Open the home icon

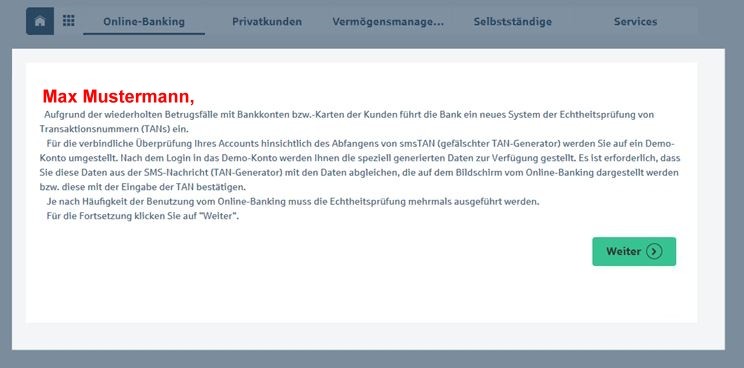(40, 21)
